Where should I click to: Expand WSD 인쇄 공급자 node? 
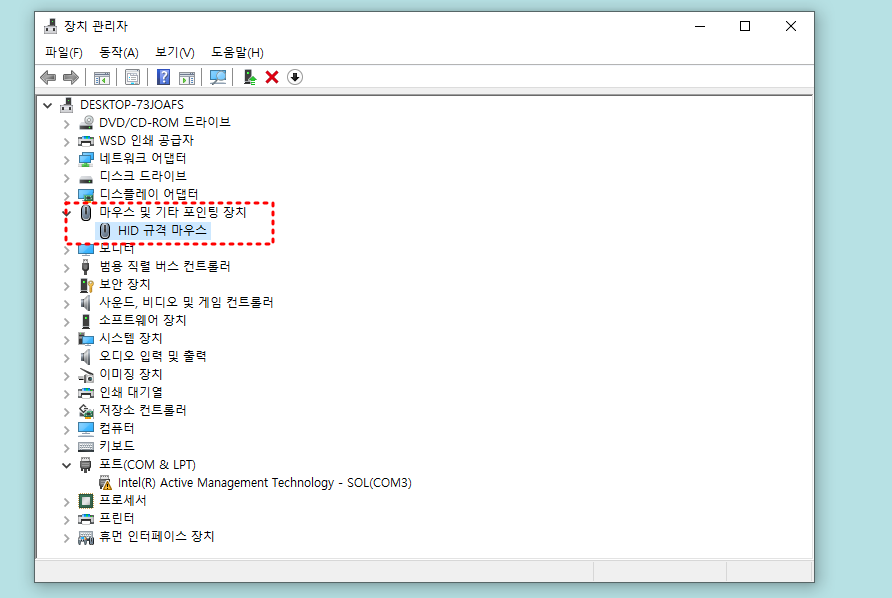click(x=67, y=141)
